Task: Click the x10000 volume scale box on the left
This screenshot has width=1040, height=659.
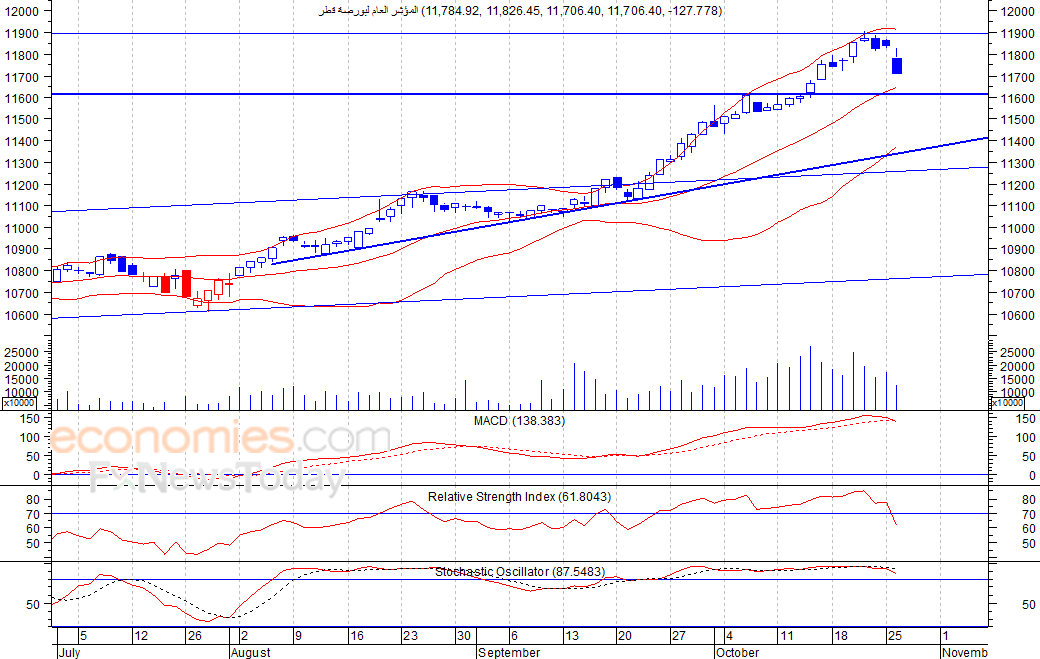Action: click(x=19, y=403)
